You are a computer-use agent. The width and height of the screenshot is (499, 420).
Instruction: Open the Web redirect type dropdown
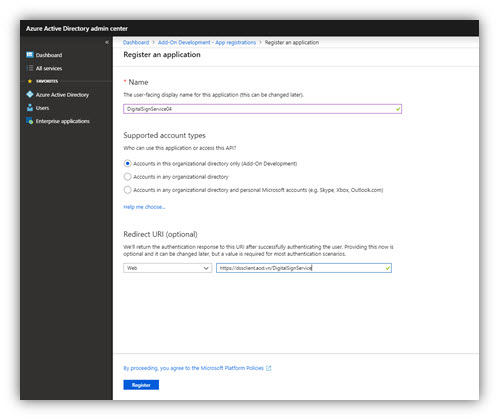[x=168, y=268]
